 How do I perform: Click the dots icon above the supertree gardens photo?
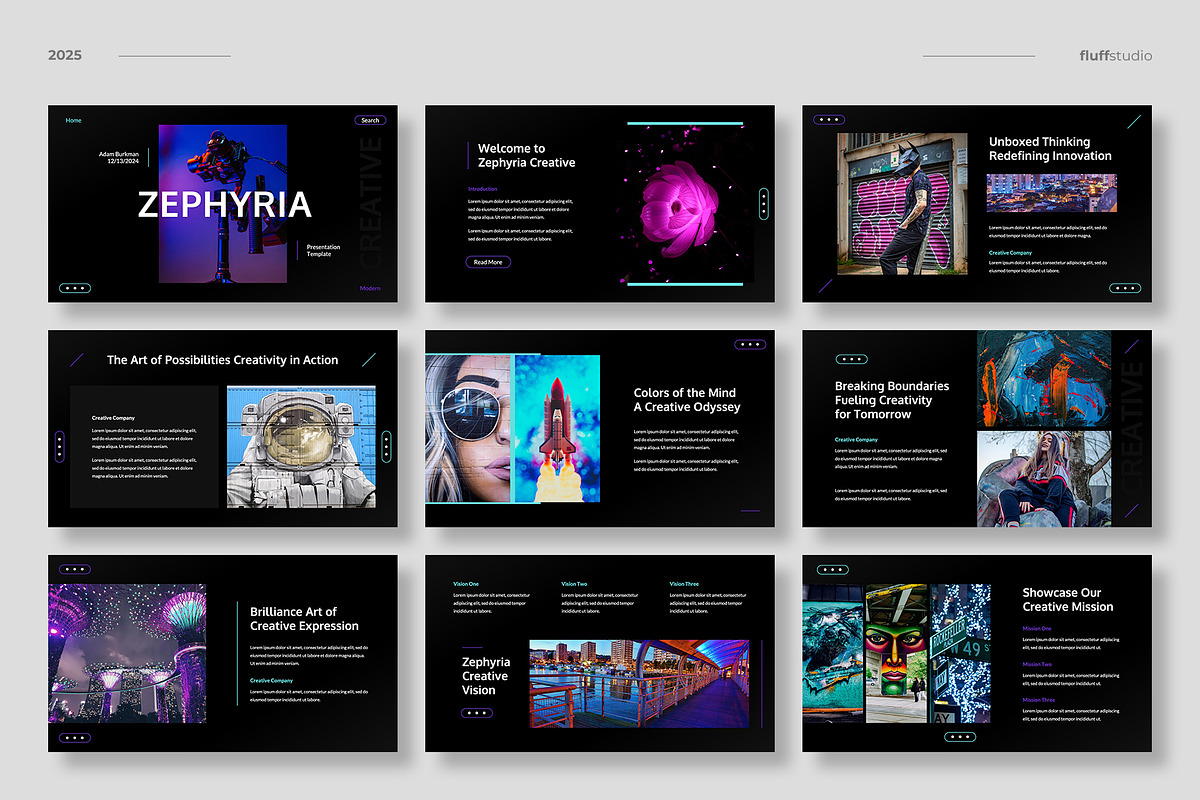(75, 569)
